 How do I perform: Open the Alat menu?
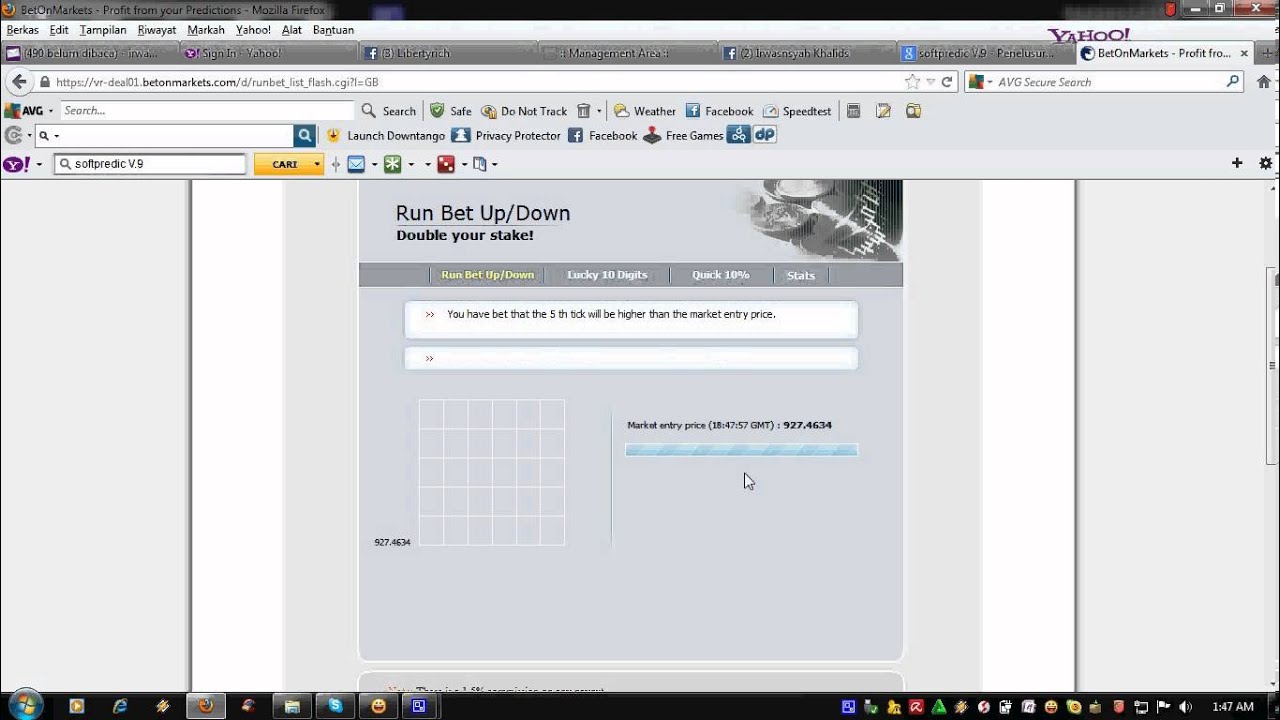pyautogui.click(x=292, y=30)
